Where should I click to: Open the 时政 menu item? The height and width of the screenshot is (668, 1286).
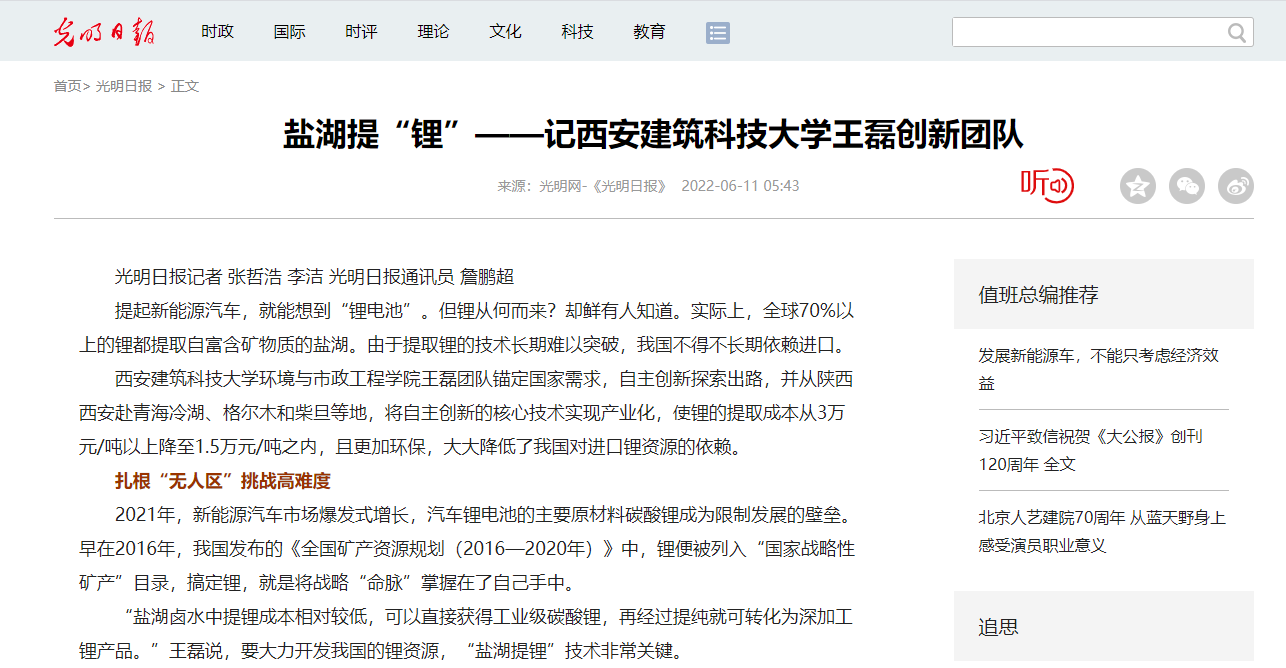click(217, 32)
